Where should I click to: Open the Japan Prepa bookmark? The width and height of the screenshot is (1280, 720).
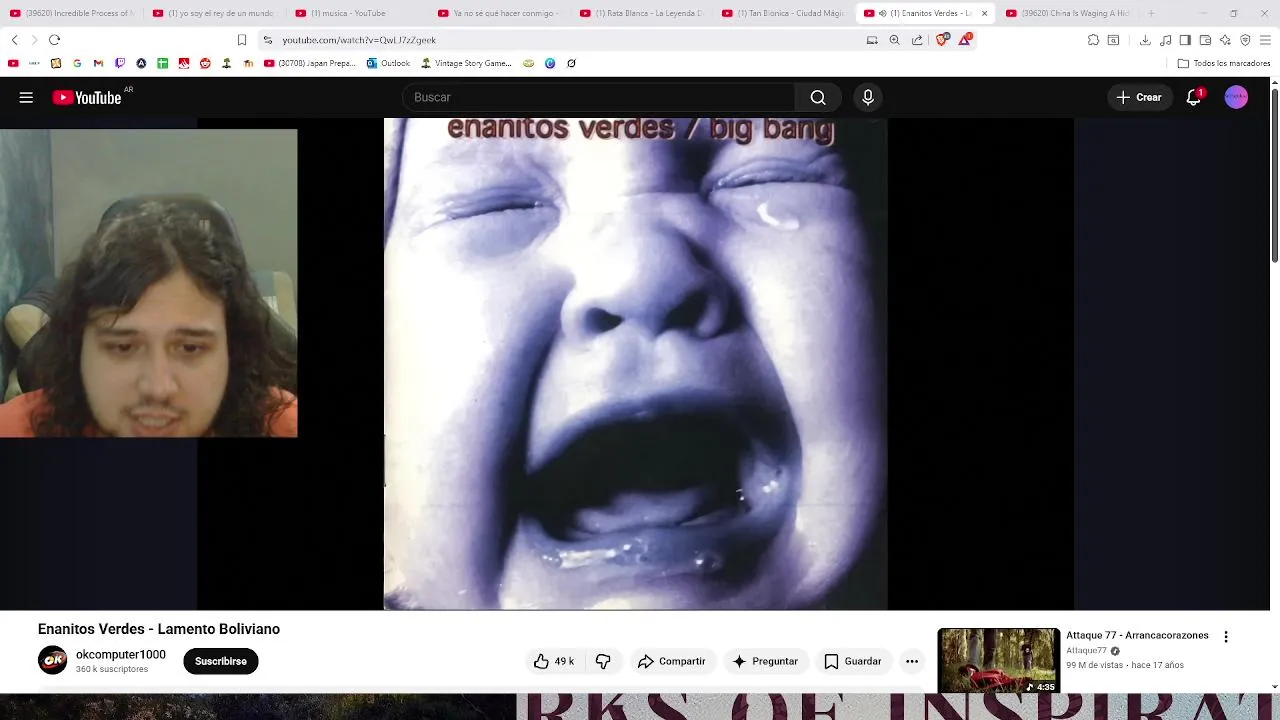pyautogui.click(x=309, y=63)
